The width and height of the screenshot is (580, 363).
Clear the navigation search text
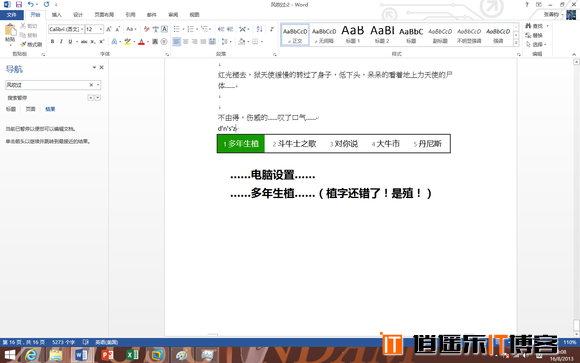(91, 85)
